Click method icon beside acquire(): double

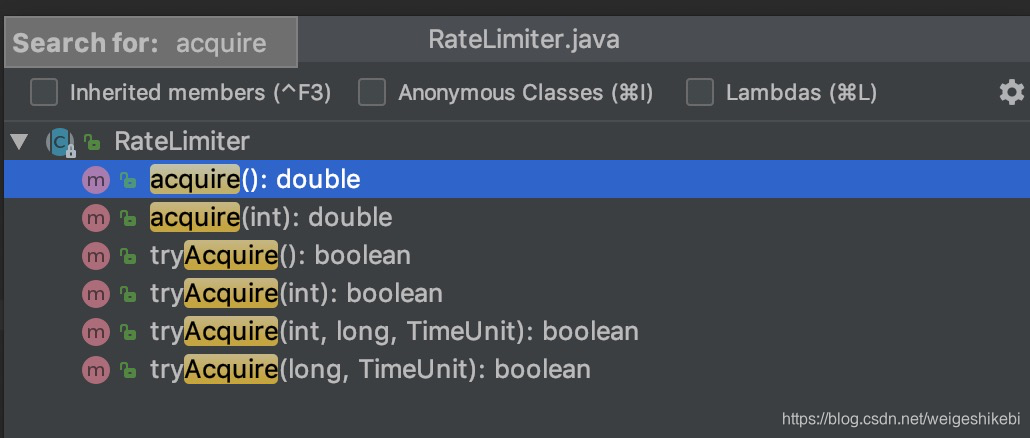point(96,180)
